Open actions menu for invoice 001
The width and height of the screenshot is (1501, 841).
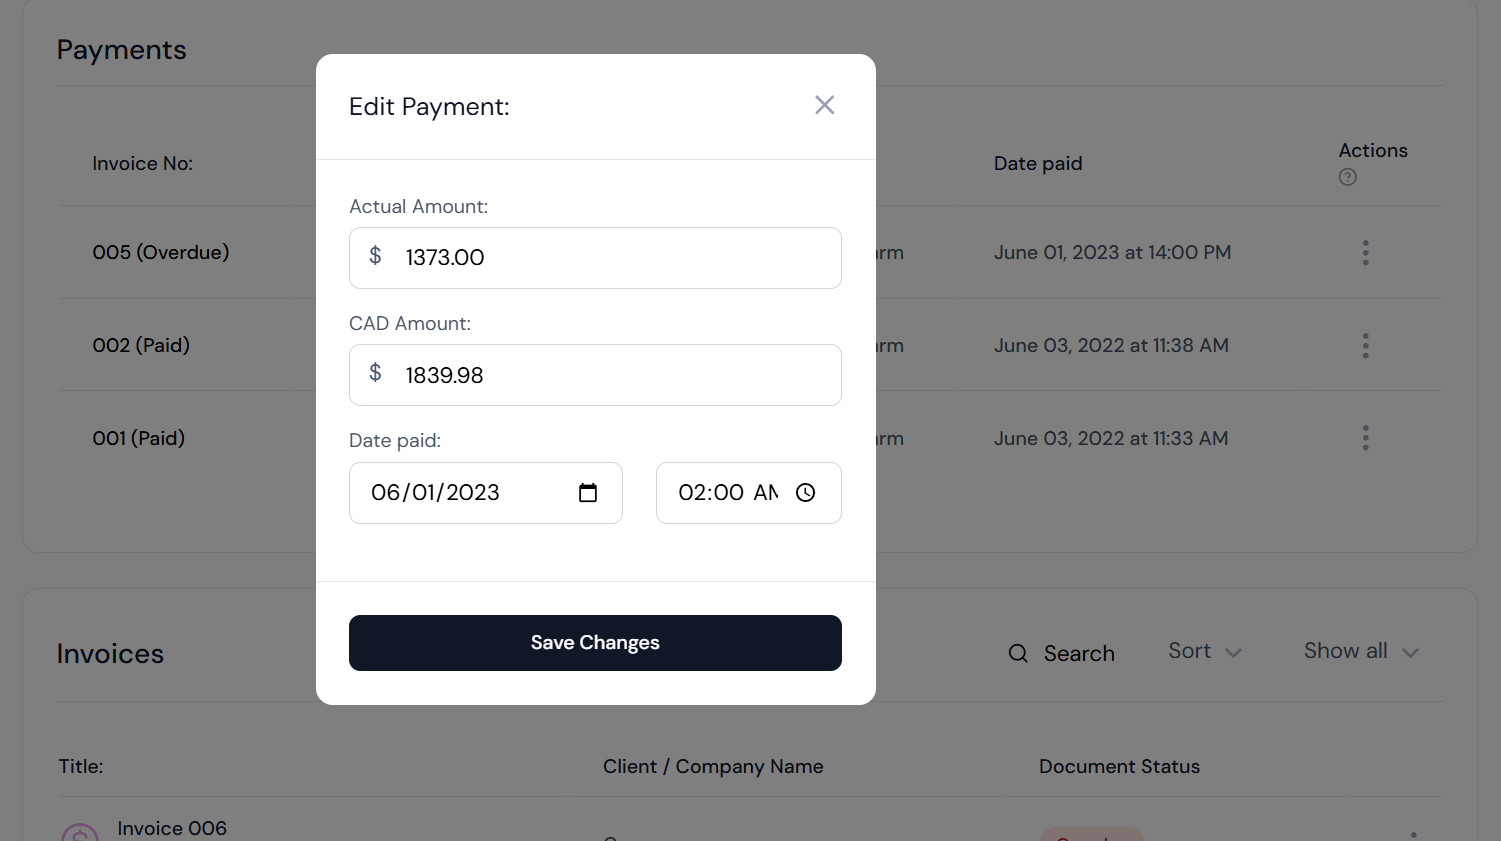(1365, 438)
